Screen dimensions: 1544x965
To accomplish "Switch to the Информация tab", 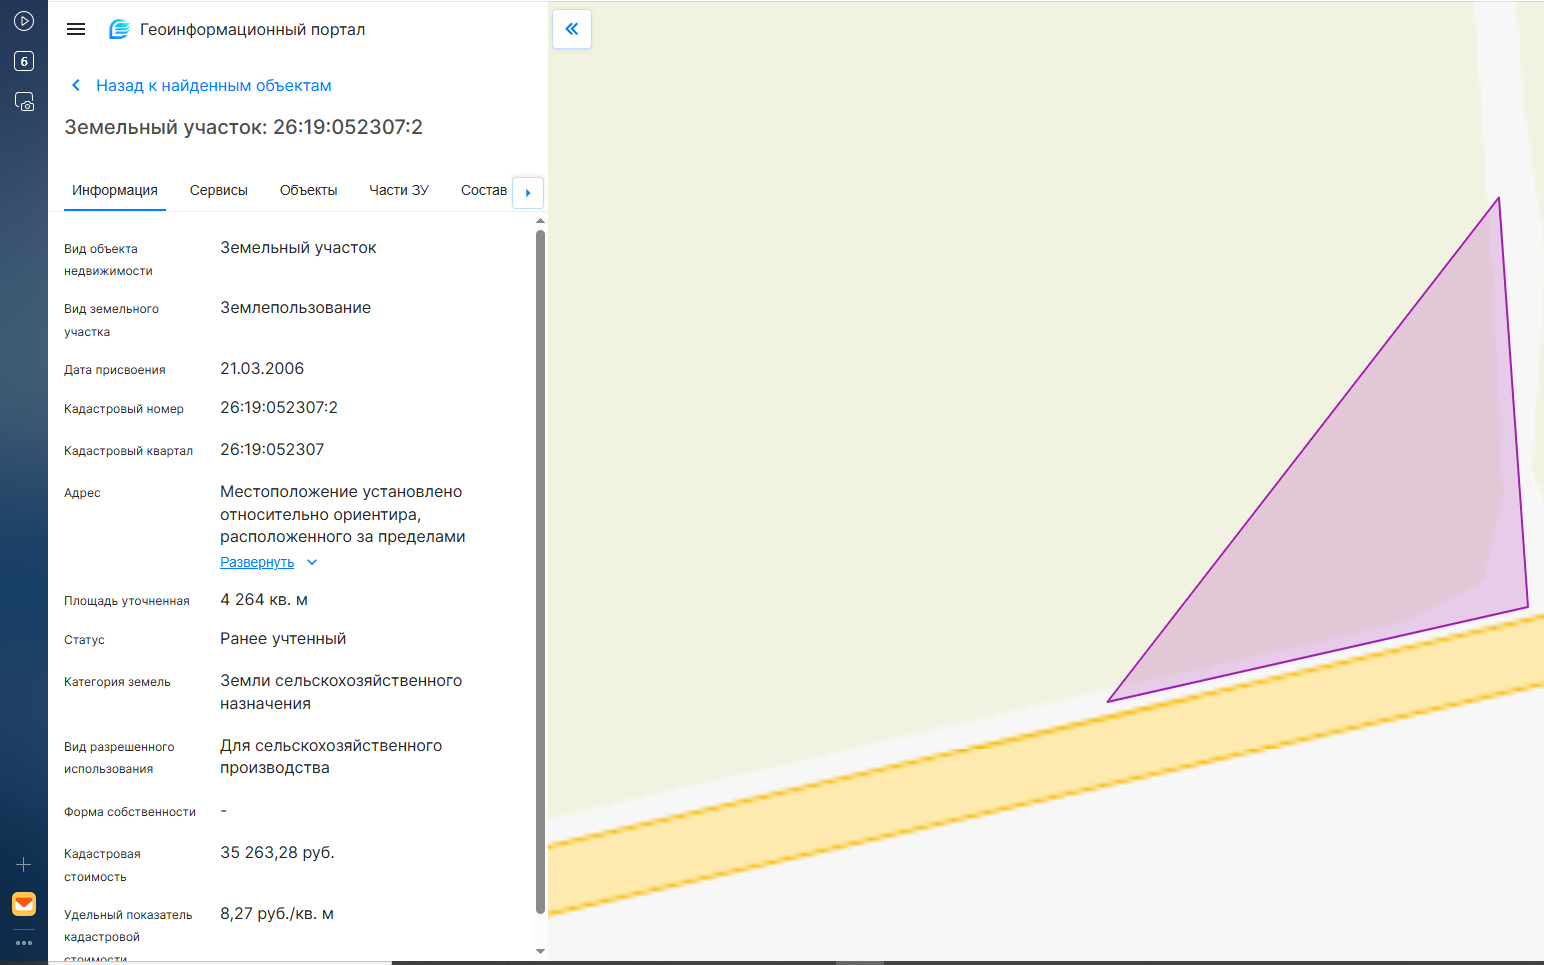I will click(115, 190).
